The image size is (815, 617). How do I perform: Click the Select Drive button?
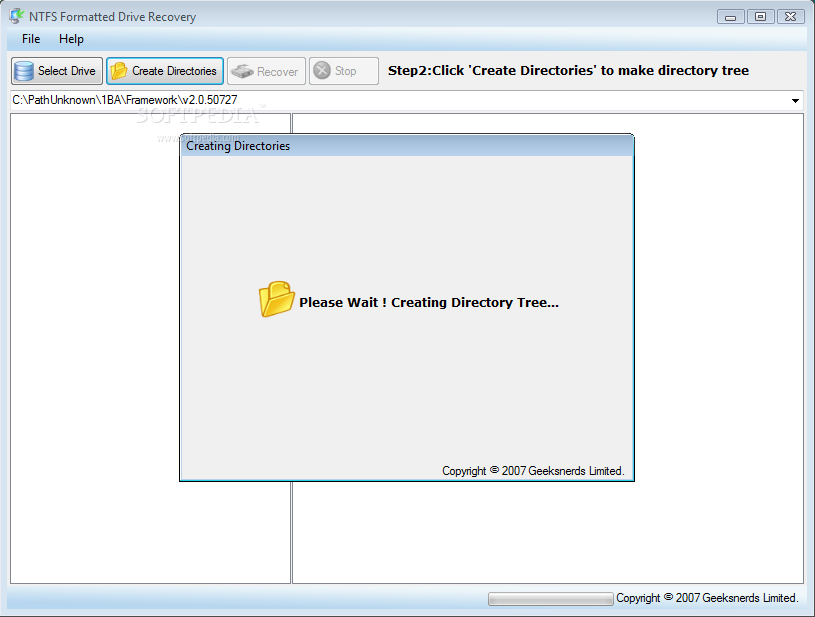[x=57, y=71]
